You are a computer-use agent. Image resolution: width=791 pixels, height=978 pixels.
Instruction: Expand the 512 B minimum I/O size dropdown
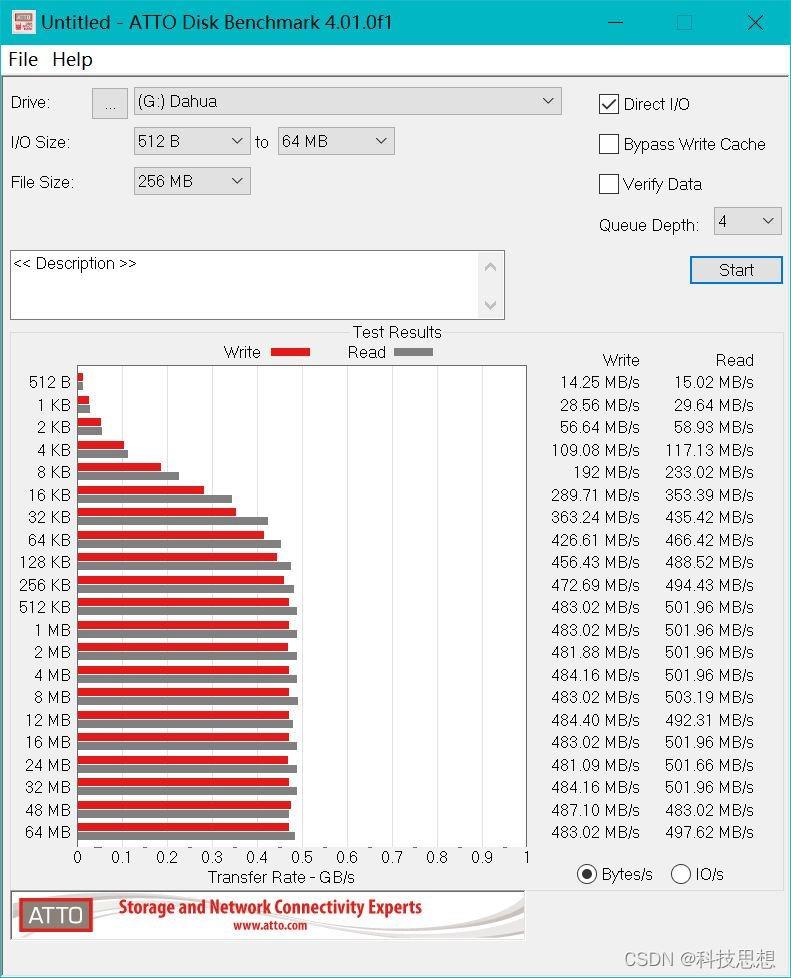click(191, 141)
